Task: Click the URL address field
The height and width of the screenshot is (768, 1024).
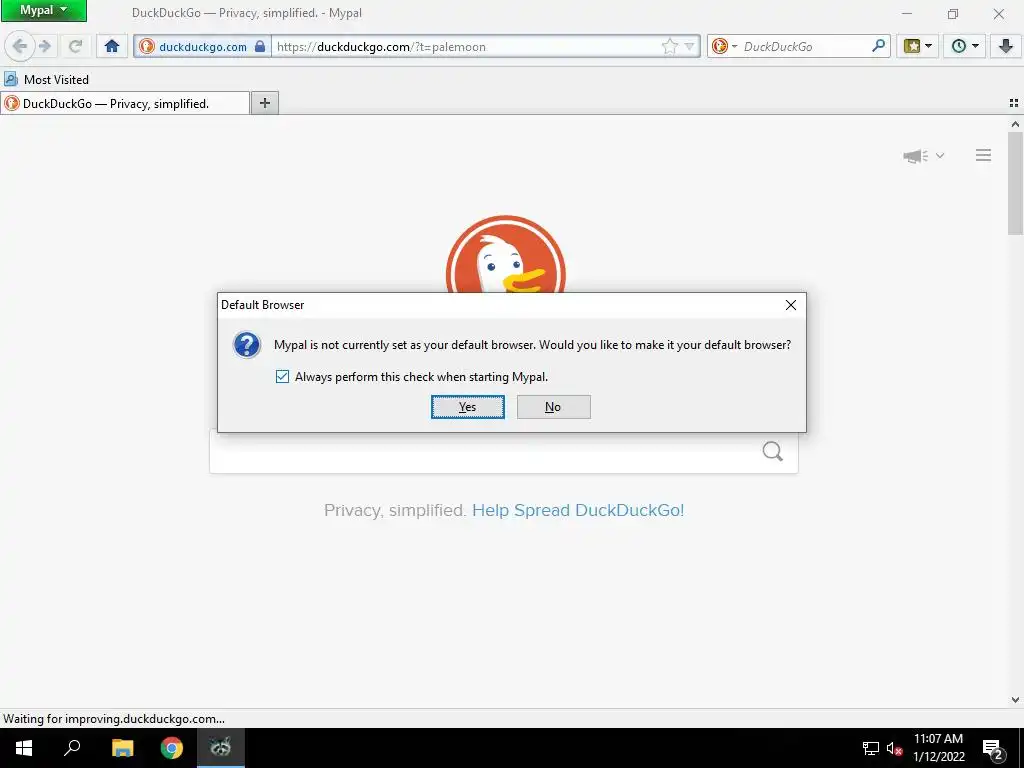Action: [x=466, y=46]
